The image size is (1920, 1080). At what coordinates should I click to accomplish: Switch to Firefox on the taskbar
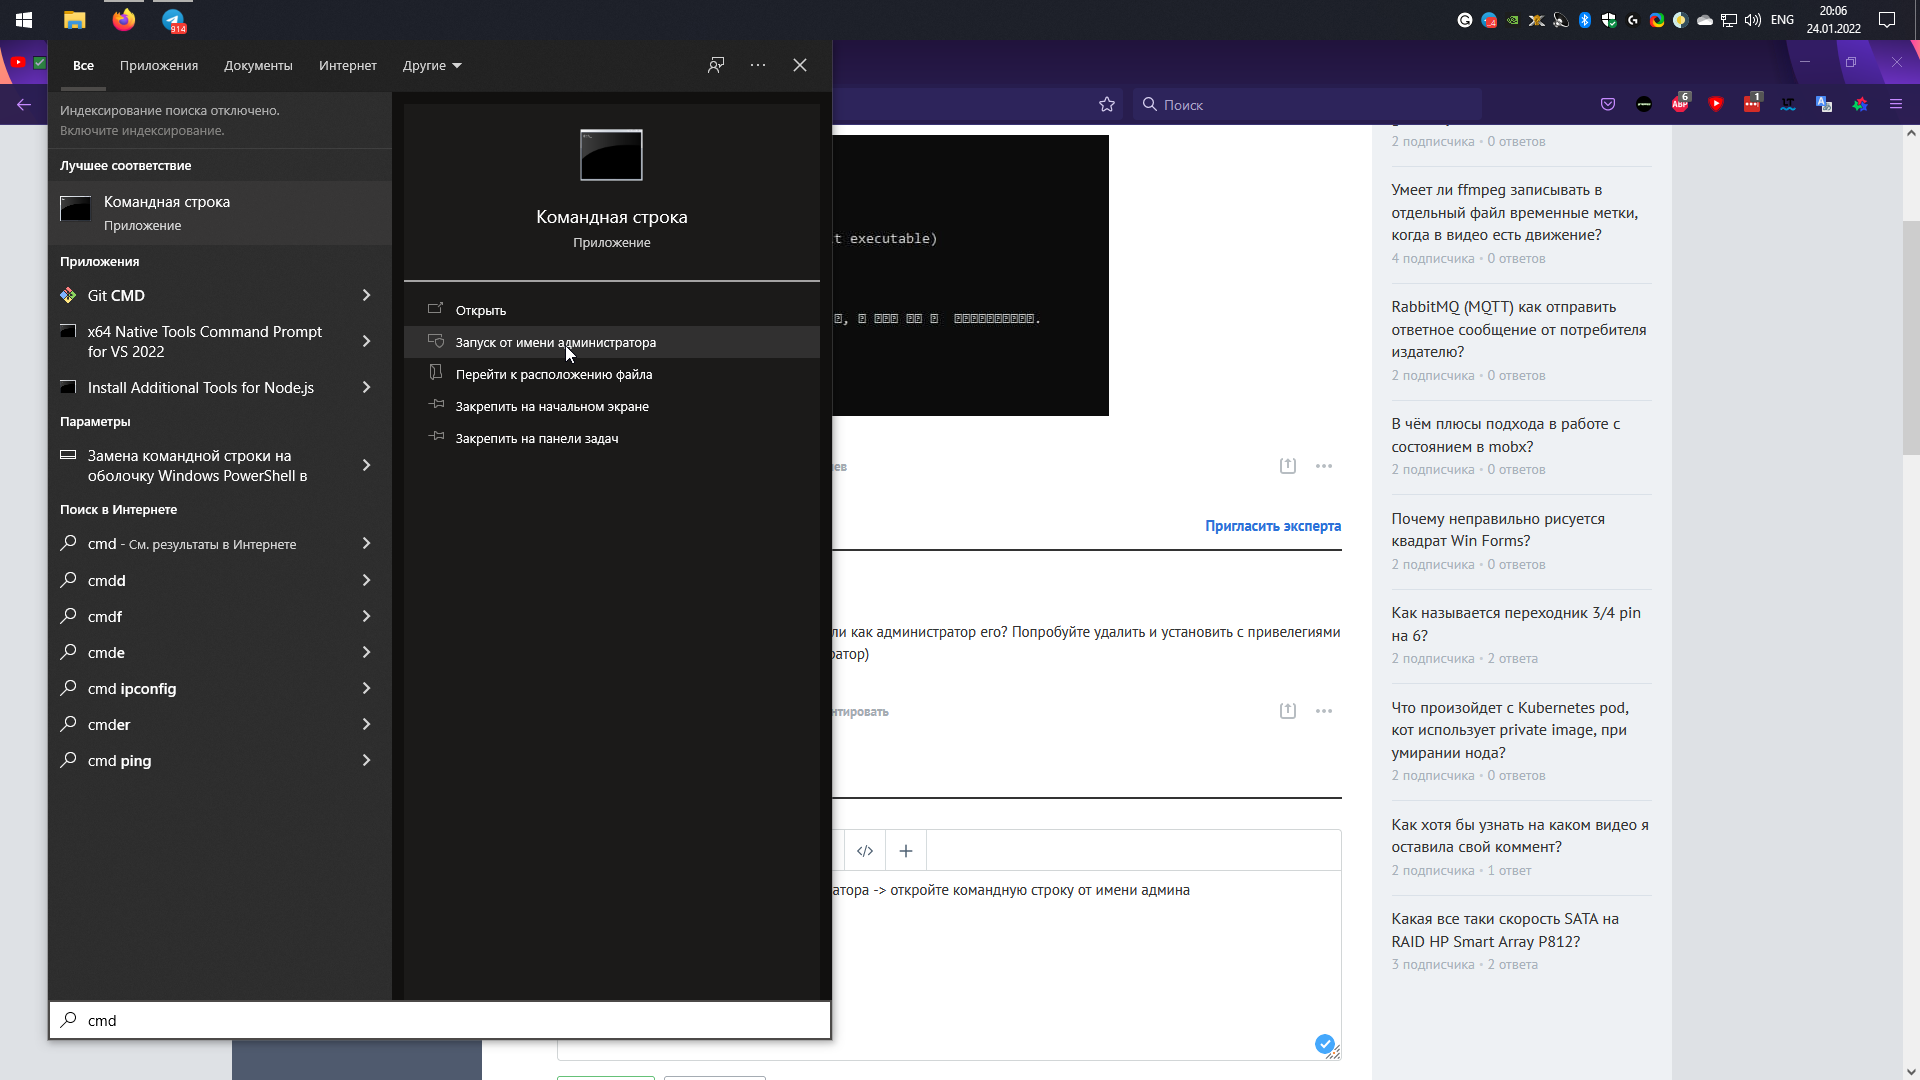[124, 19]
